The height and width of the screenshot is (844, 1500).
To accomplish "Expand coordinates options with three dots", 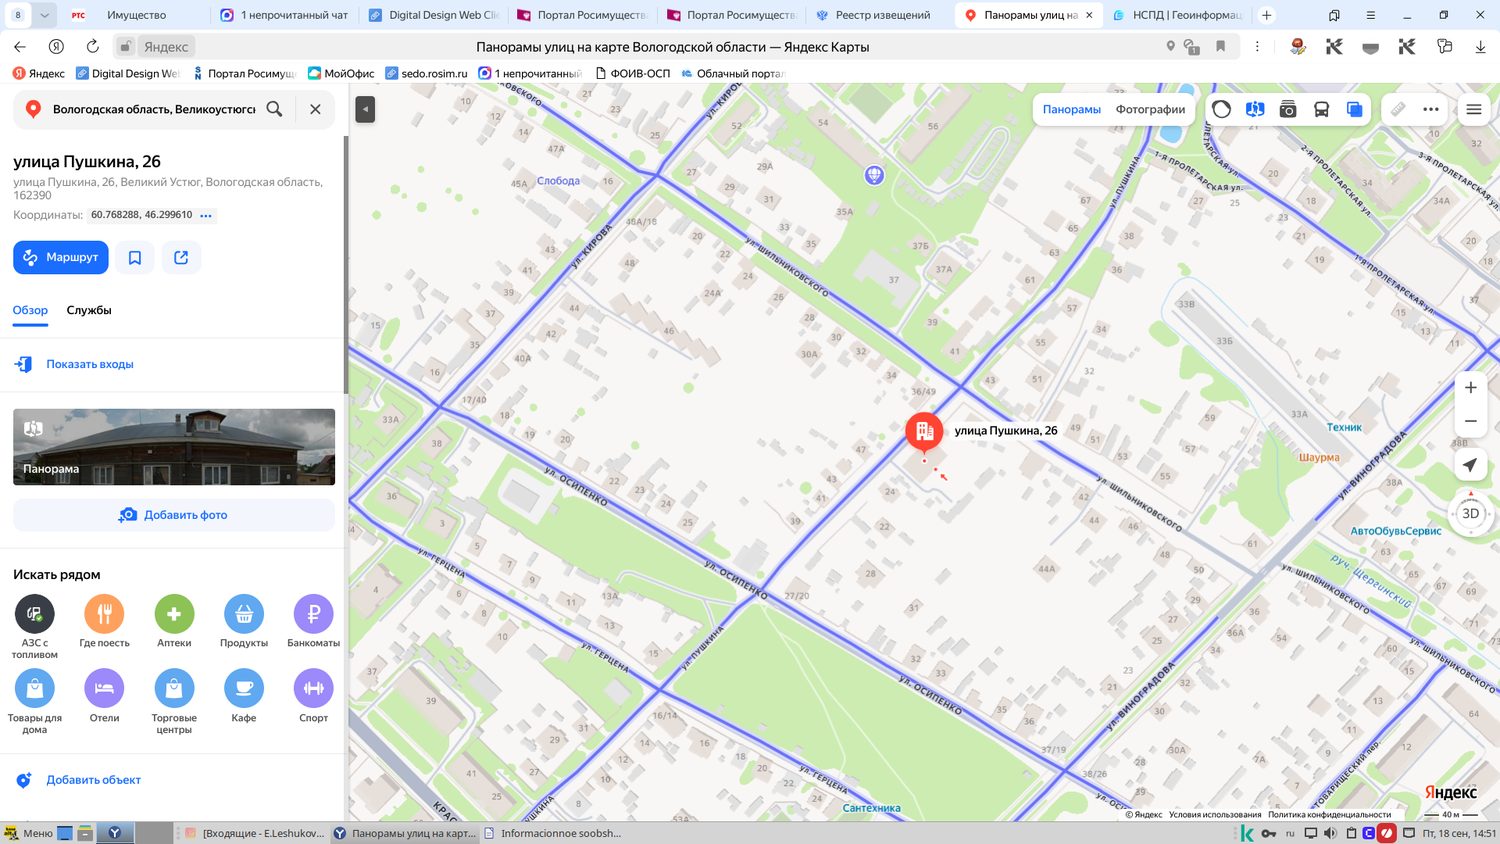I will point(206,215).
